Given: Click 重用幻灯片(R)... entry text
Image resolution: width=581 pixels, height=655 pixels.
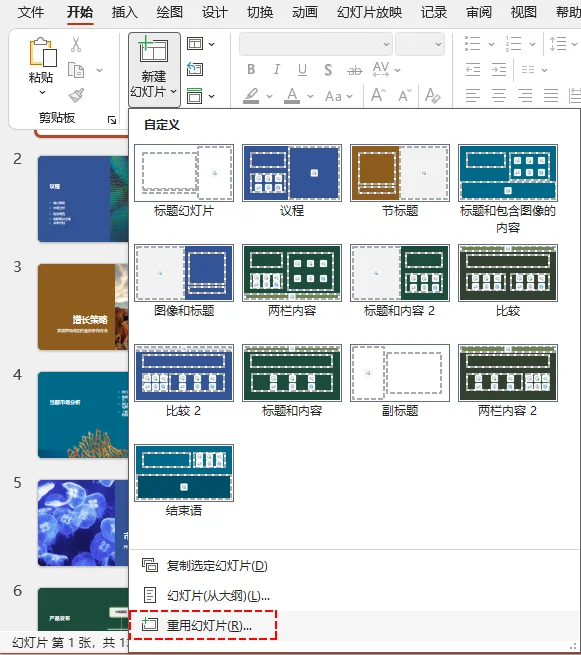Looking at the screenshot, I should pyautogui.click(x=209, y=625).
